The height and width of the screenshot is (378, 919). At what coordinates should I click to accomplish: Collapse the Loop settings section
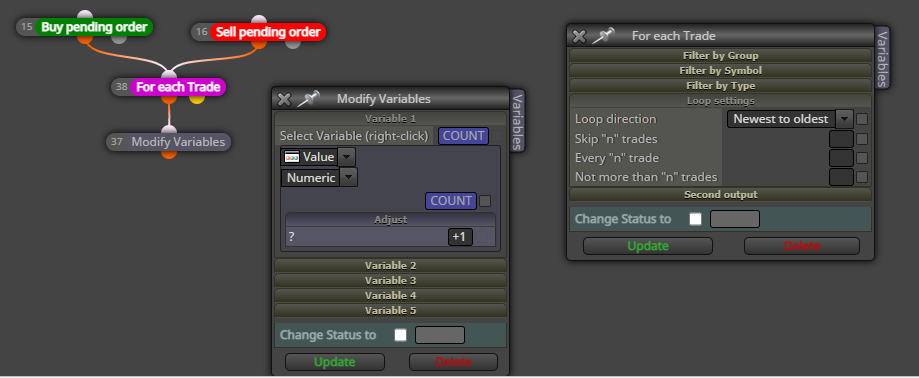click(720, 101)
